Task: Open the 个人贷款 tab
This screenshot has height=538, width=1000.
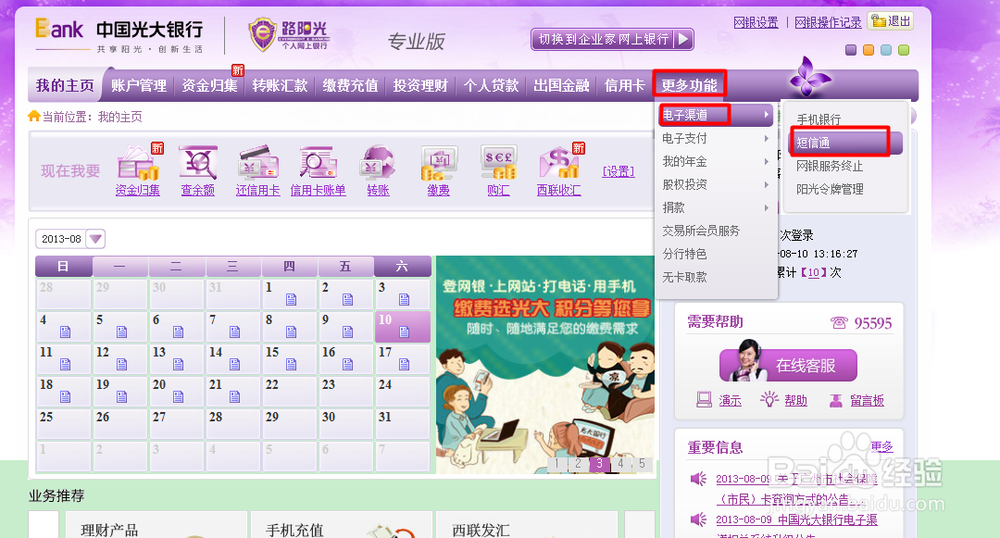Action: [x=491, y=85]
